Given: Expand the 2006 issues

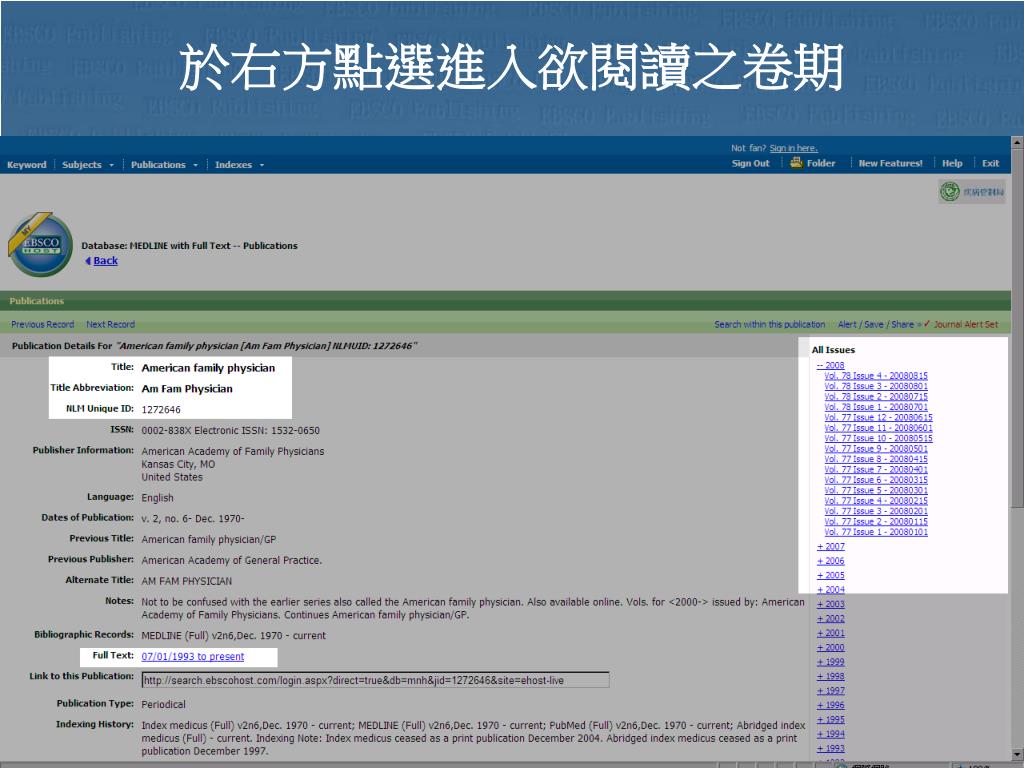Looking at the screenshot, I should tap(831, 561).
